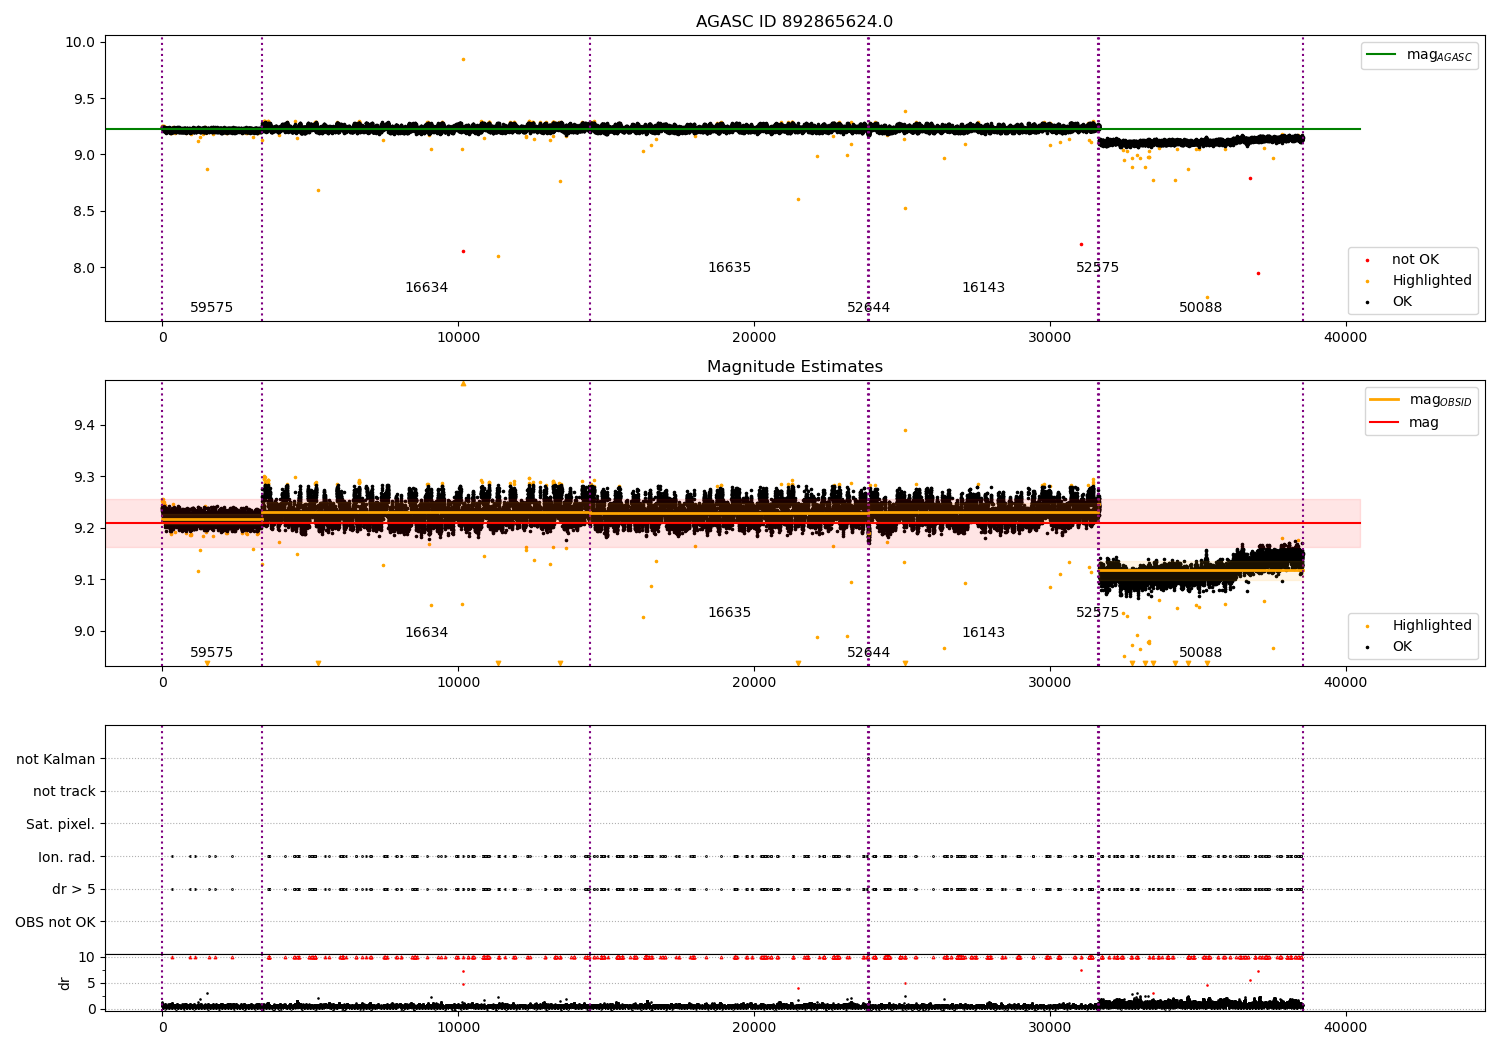The height and width of the screenshot is (1050, 1500).
Task: Click the 'Magnitude Estimates' plot title
Action: [794, 367]
